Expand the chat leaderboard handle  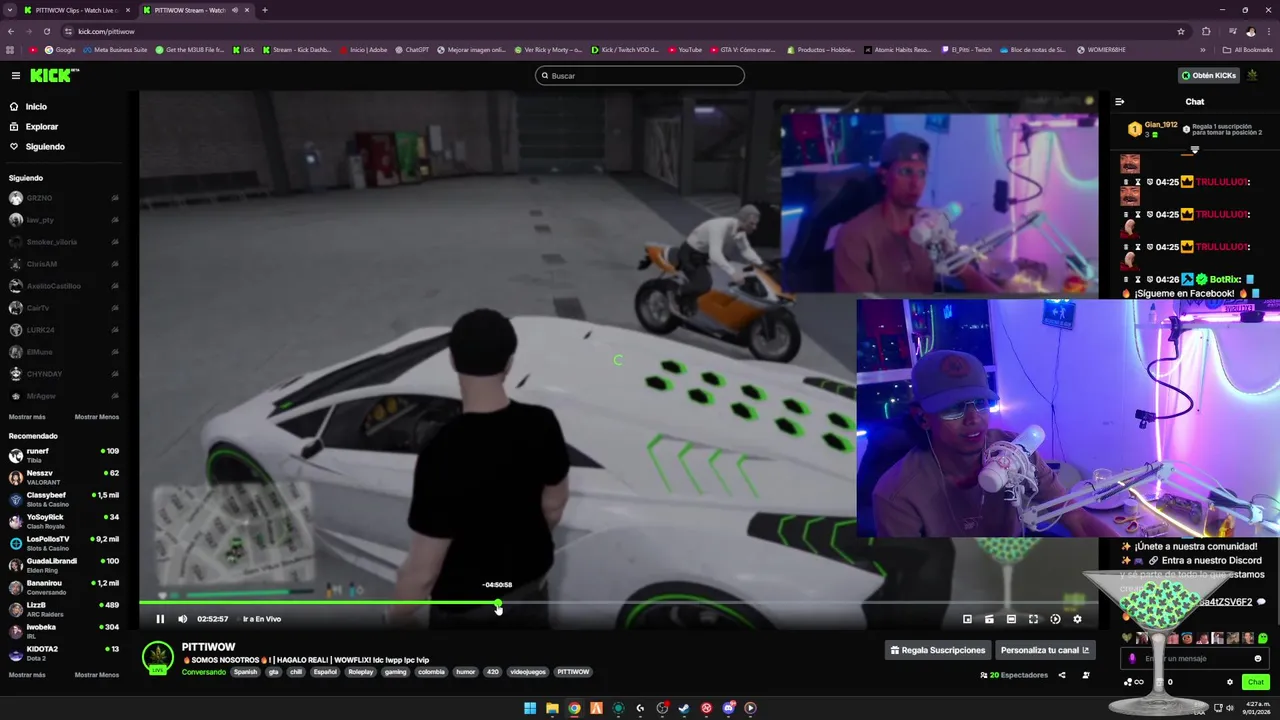[x=1194, y=150]
